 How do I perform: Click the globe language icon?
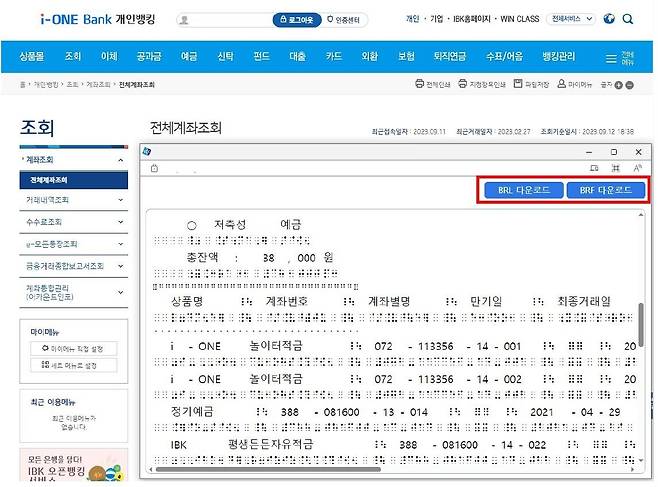pos(609,19)
